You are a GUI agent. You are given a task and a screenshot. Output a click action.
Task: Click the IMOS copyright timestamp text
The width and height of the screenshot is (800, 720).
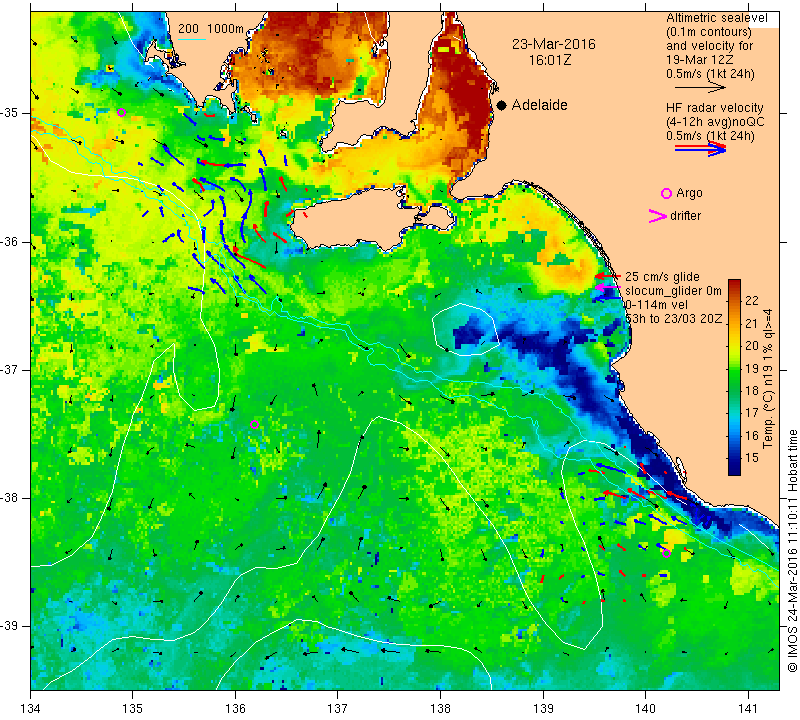point(792,551)
